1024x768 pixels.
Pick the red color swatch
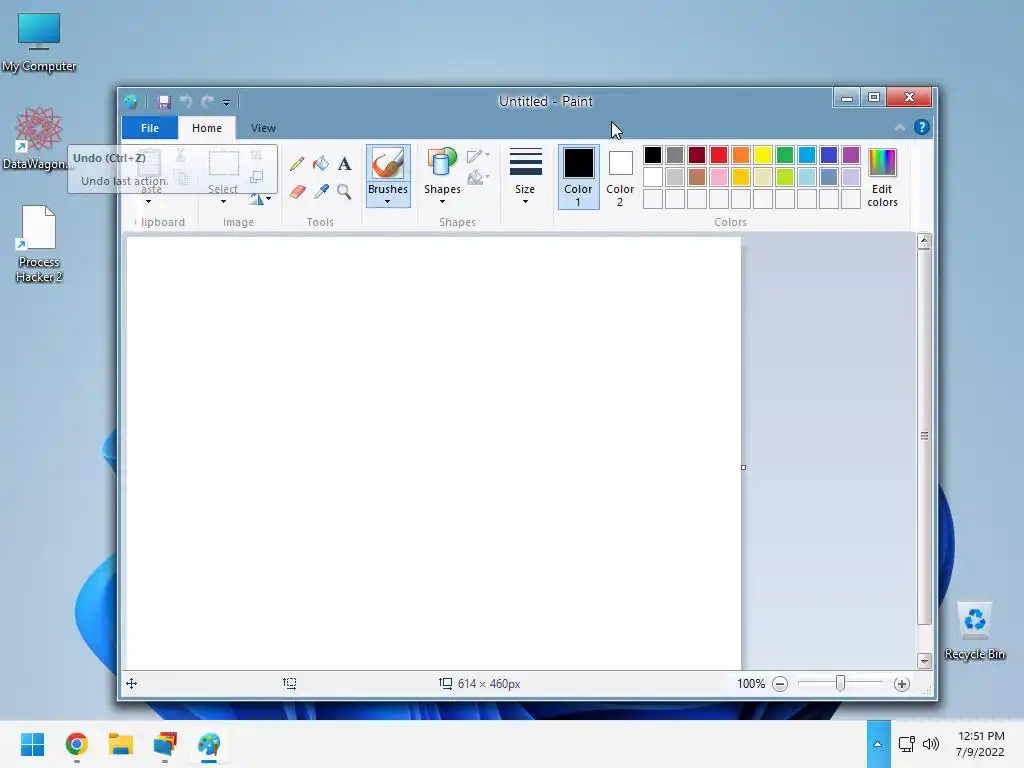(x=719, y=155)
